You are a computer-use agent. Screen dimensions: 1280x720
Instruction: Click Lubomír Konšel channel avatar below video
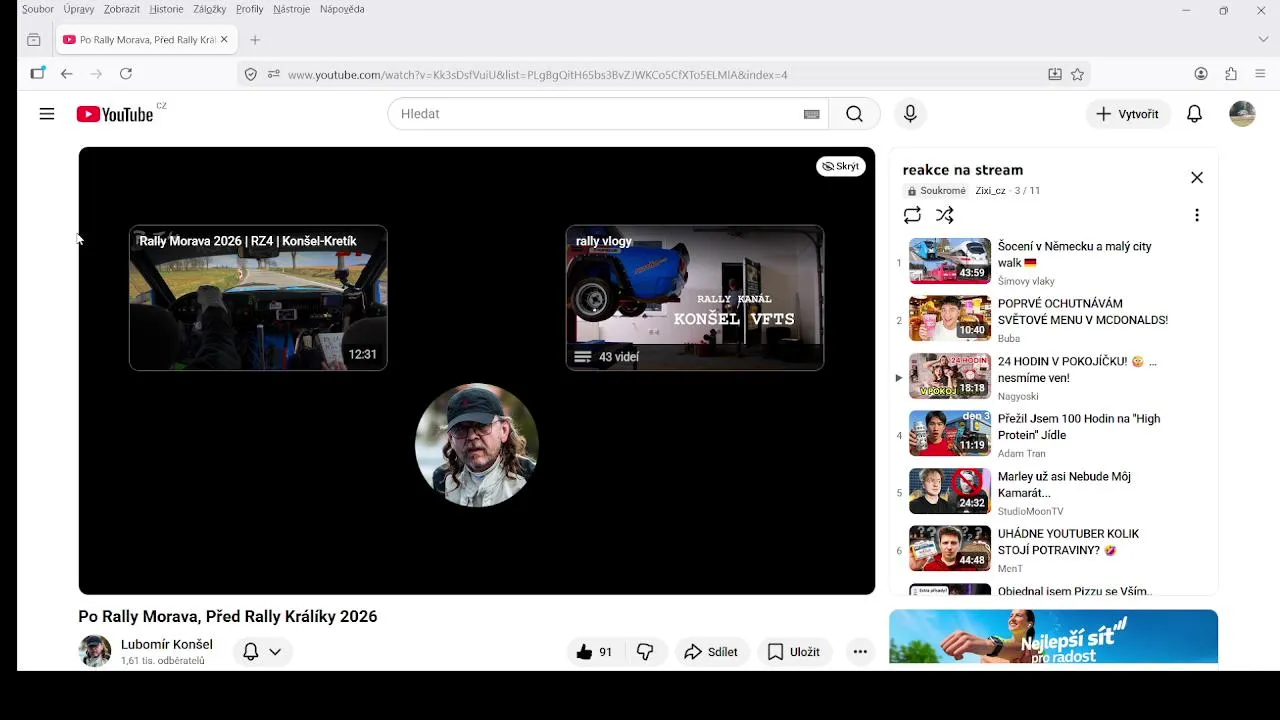[95, 651]
